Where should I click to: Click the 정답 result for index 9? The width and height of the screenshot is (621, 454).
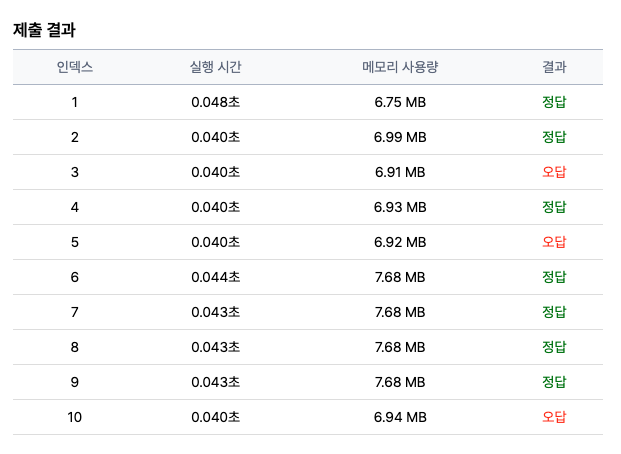point(554,382)
